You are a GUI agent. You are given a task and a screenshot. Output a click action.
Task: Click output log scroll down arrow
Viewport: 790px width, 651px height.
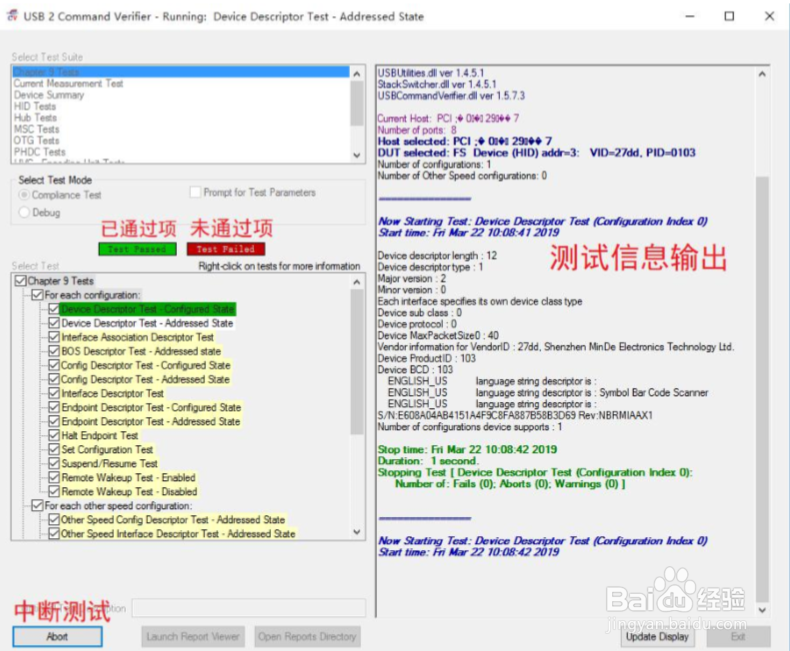click(762, 610)
